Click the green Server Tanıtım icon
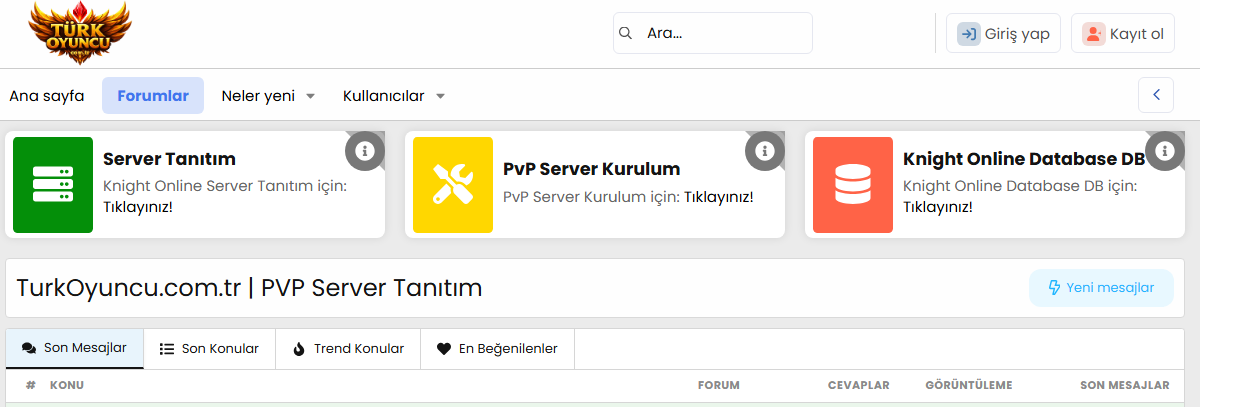 pos(53,185)
